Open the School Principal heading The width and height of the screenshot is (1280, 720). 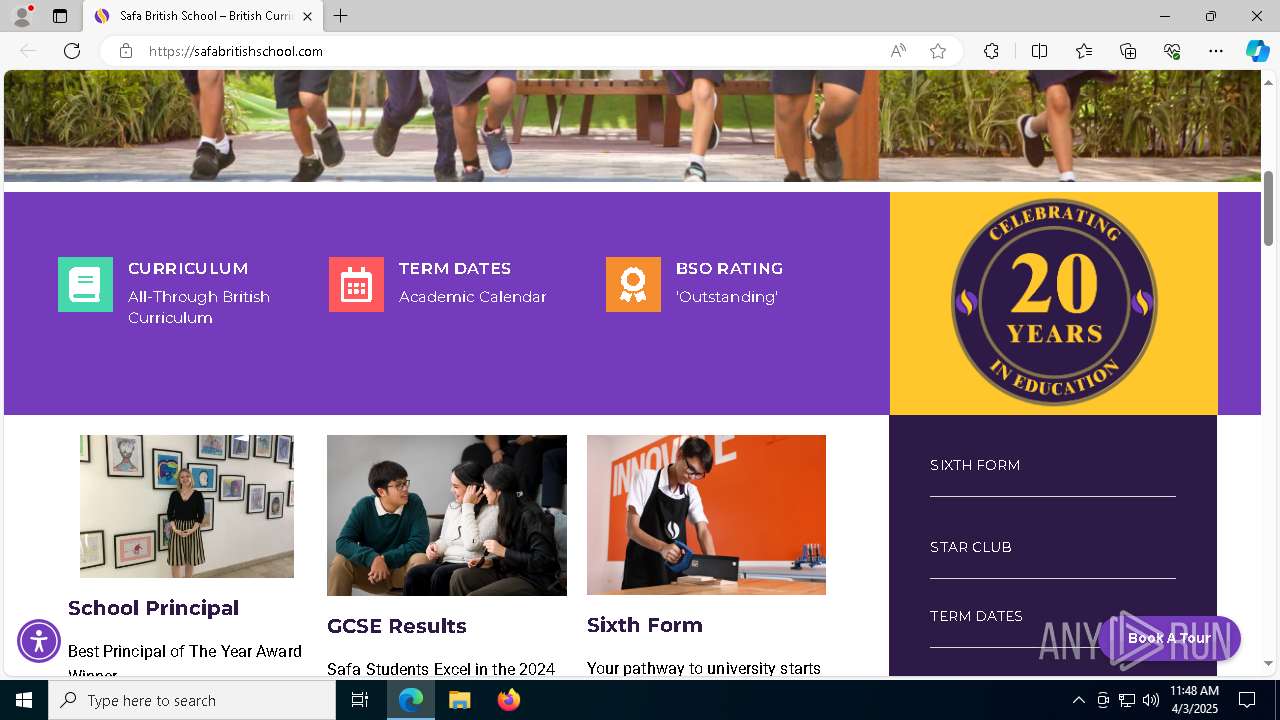(x=153, y=608)
